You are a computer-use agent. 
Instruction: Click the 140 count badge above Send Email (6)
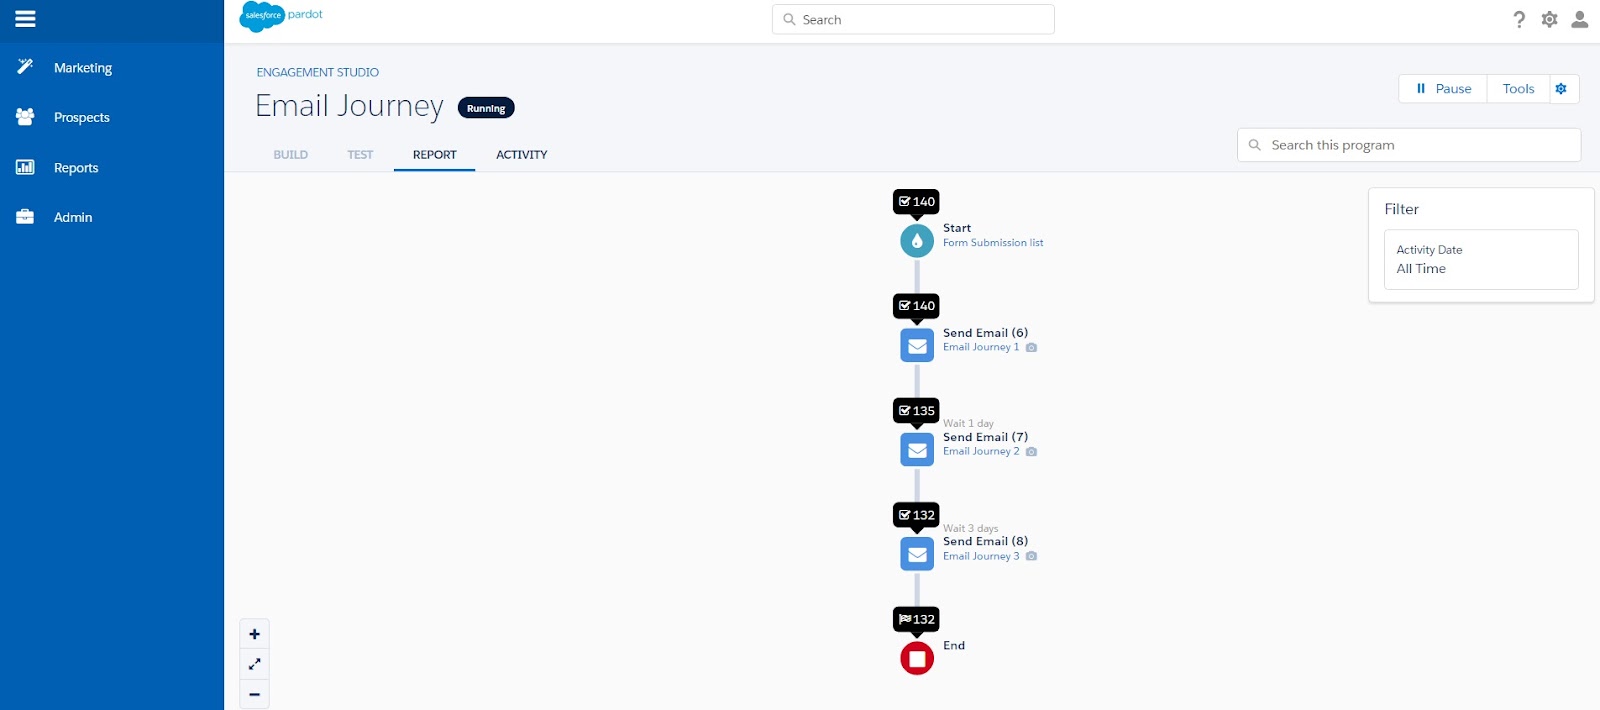pos(916,306)
